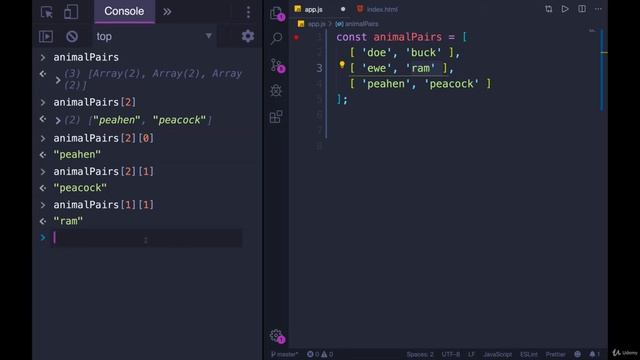The image size is (640, 360).
Task: Click the lightbulb quick fix icon
Action: coord(342,64)
